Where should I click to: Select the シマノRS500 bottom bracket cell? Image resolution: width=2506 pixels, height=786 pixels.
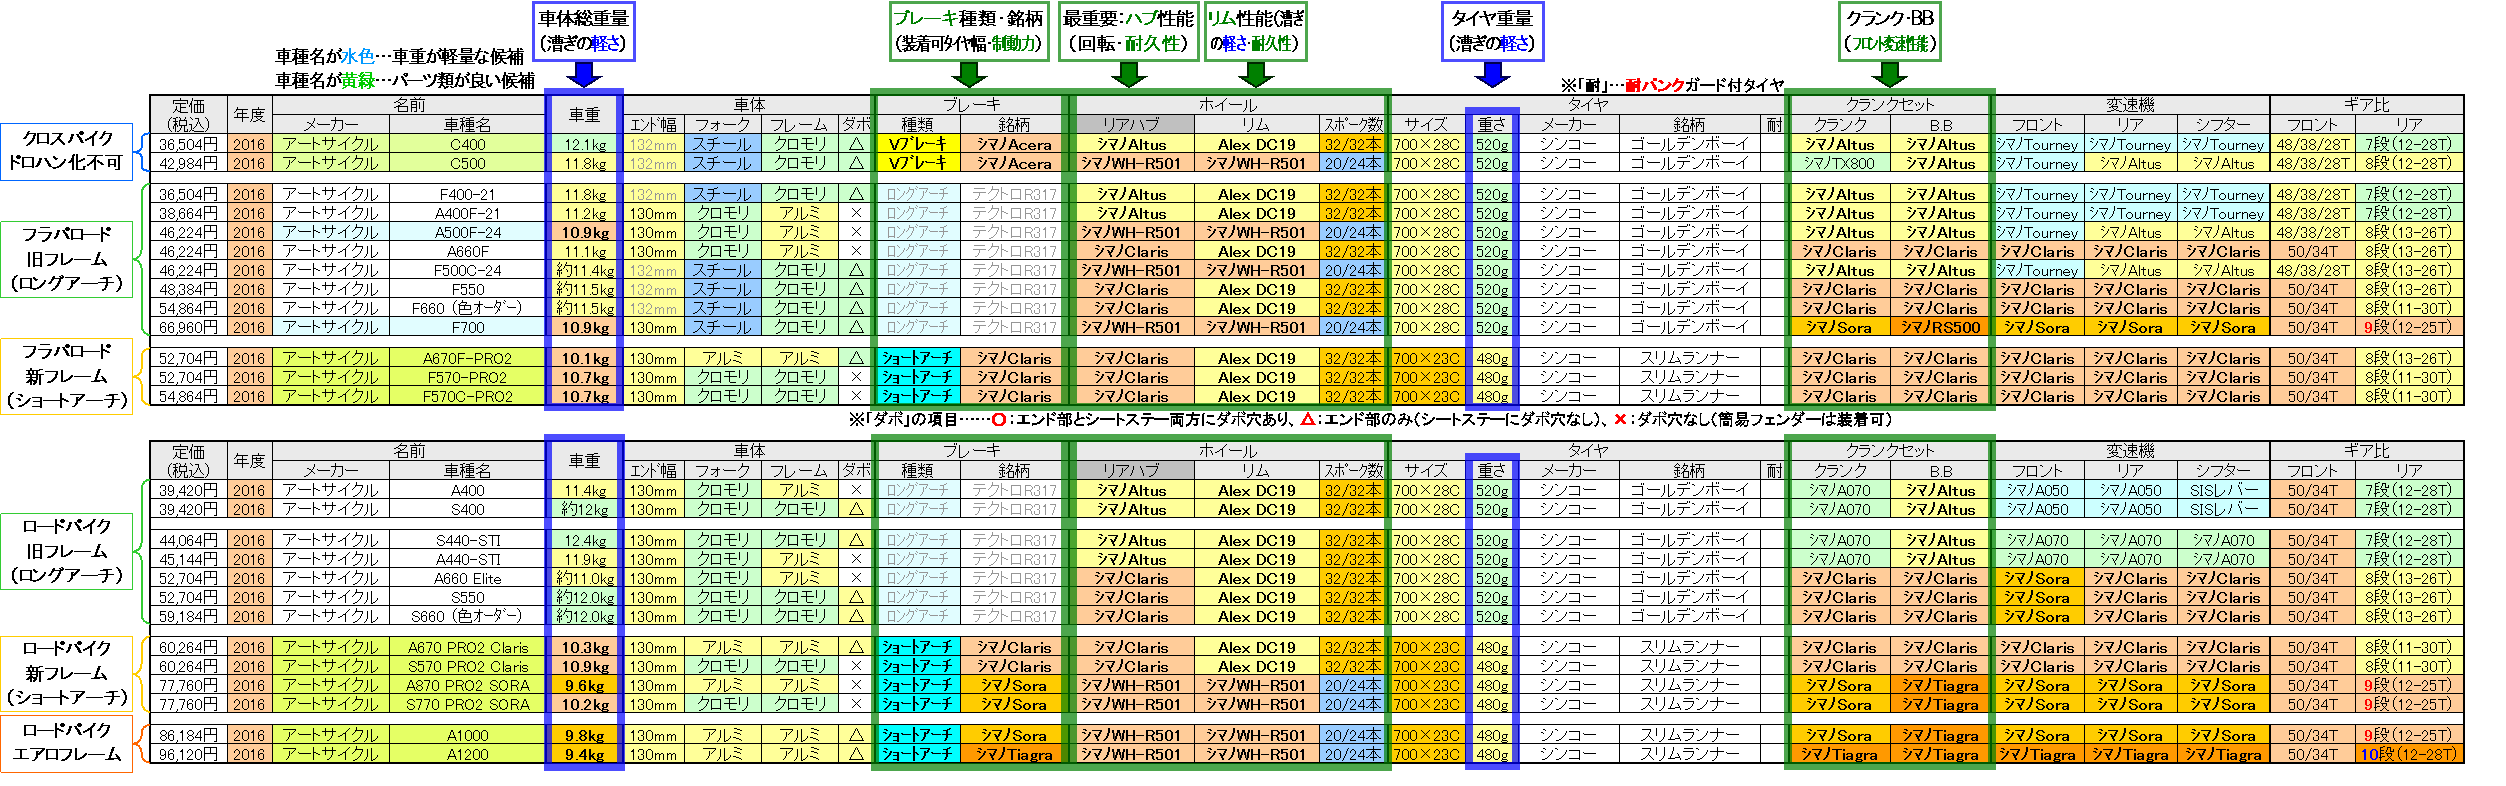(x=1940, y=327)
